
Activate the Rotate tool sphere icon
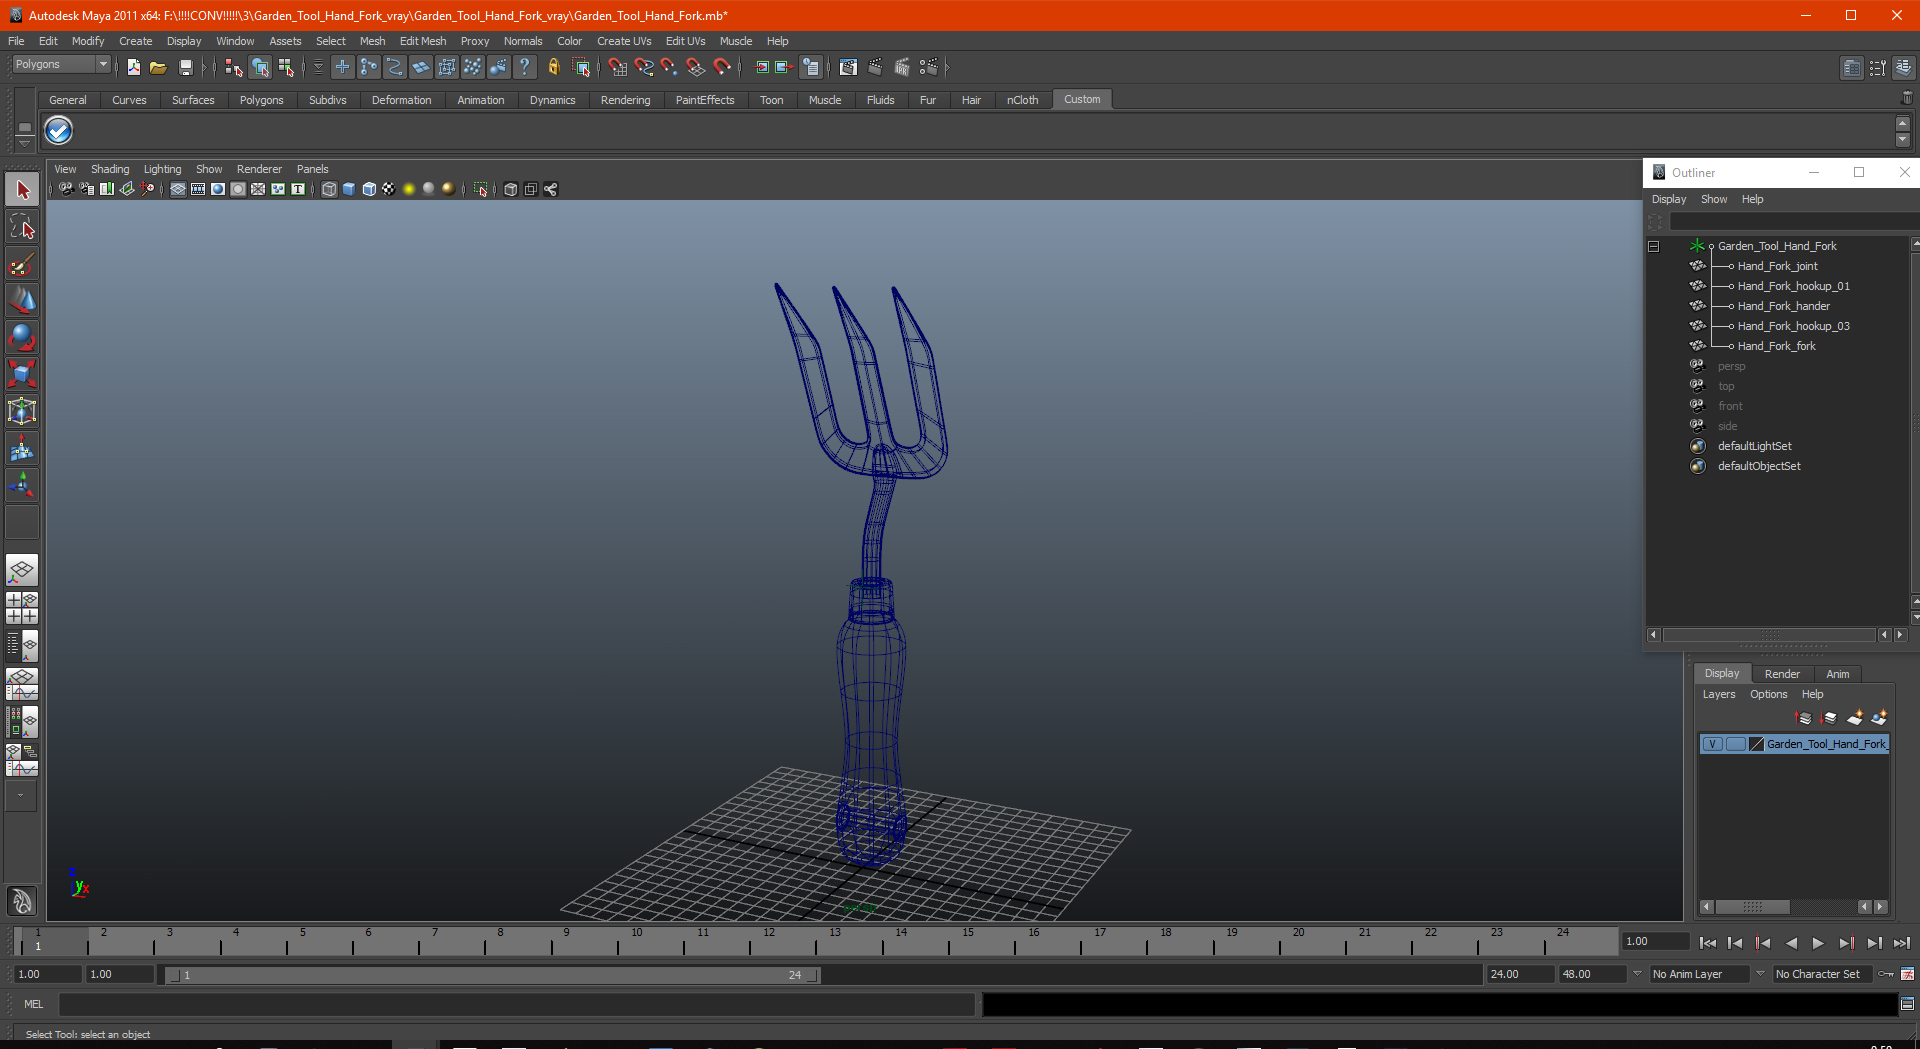tap(22, 337)
